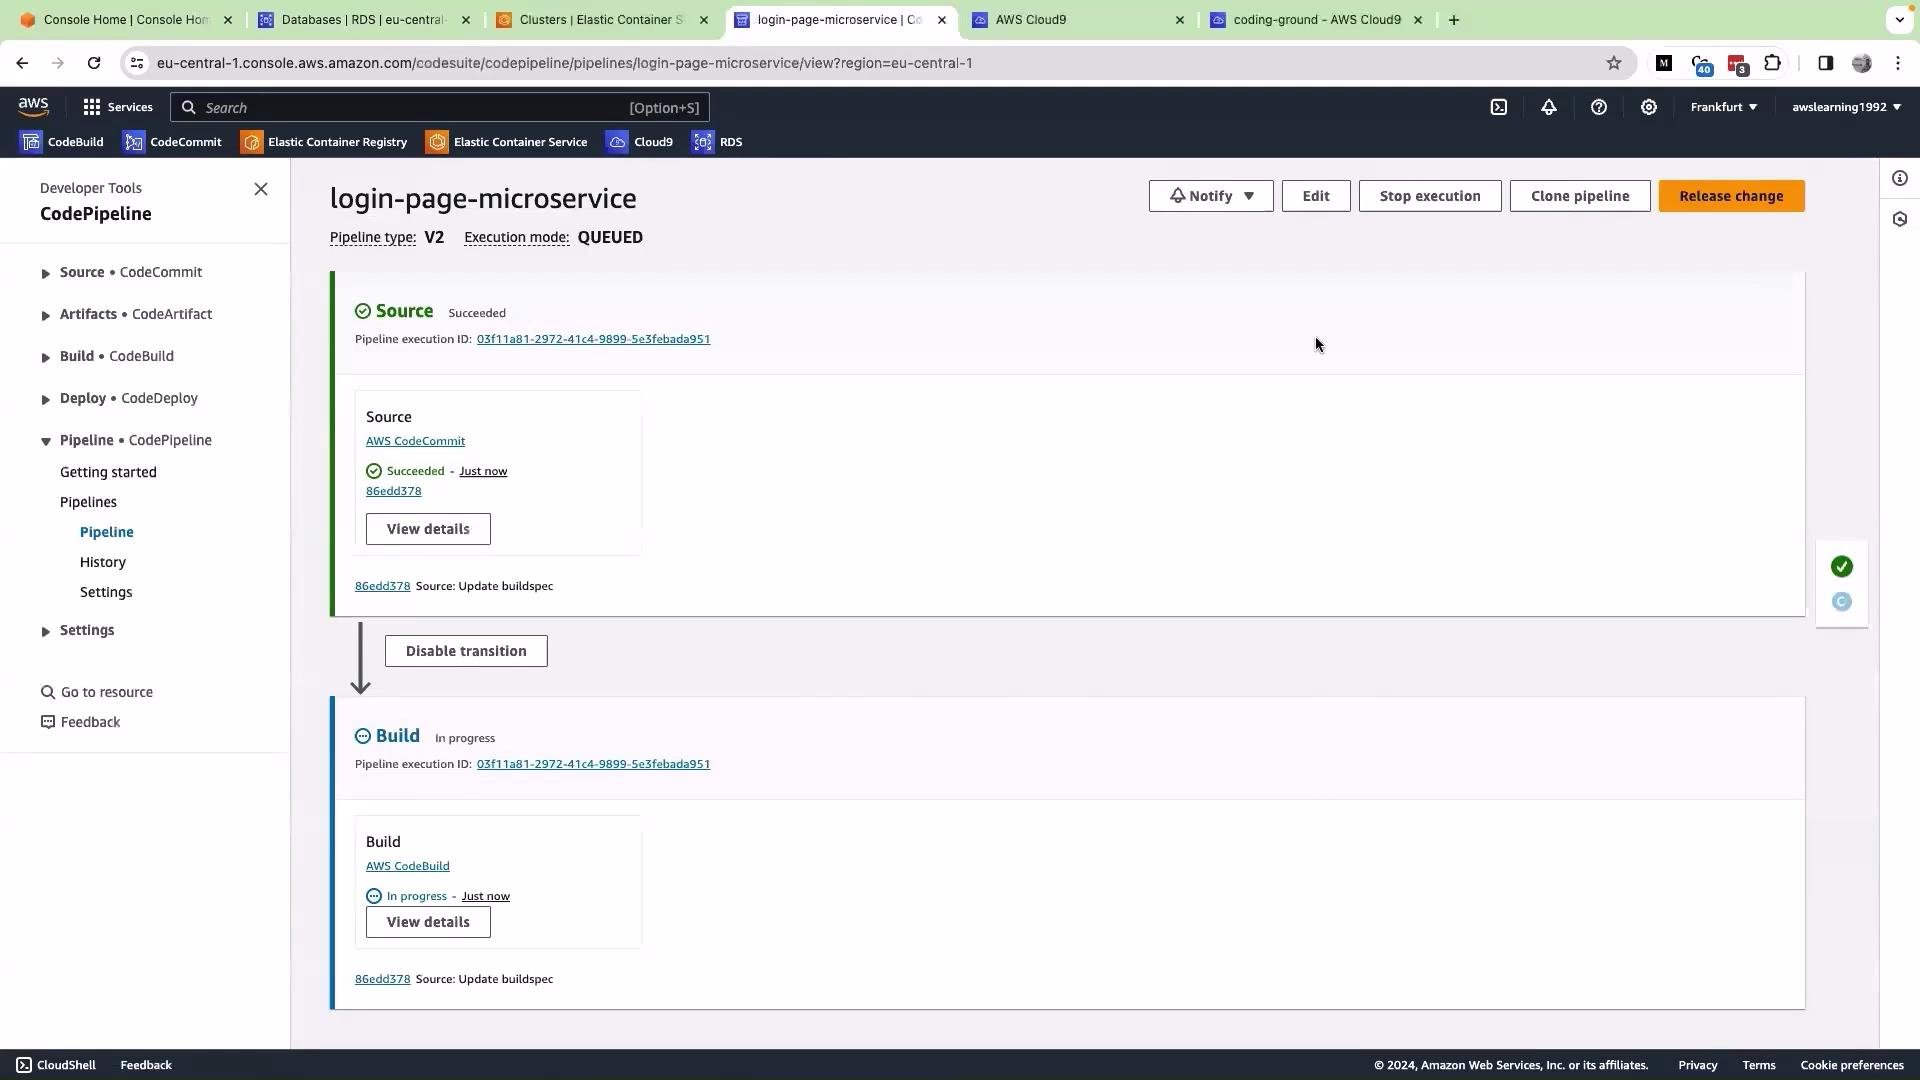This screenshot has height=1080, width=1920.
Task: Open the help question mark icon
Action: click(x=1598, y=107)
